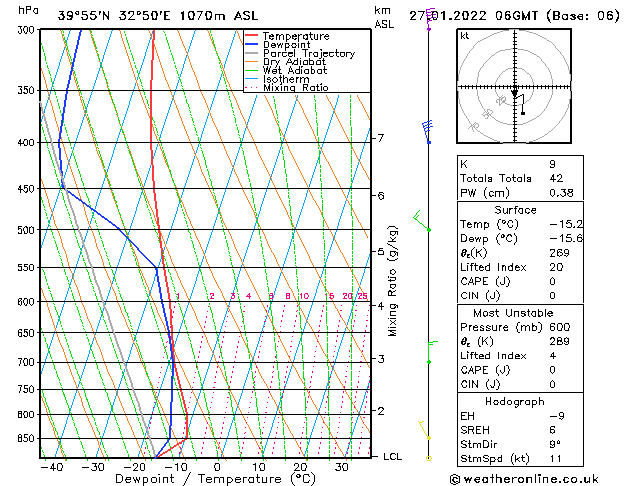The height and width of the screenshot is (486, 629).
Task: Click the red Temperature legend line
Action: coord(251,36)
